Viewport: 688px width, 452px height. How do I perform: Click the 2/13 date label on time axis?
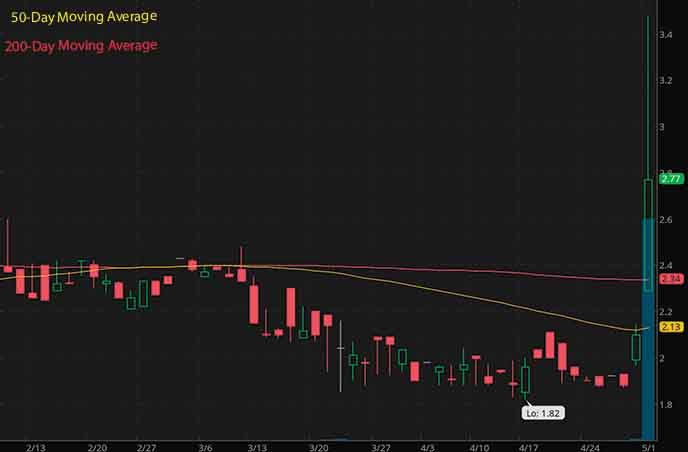[36, 448]
